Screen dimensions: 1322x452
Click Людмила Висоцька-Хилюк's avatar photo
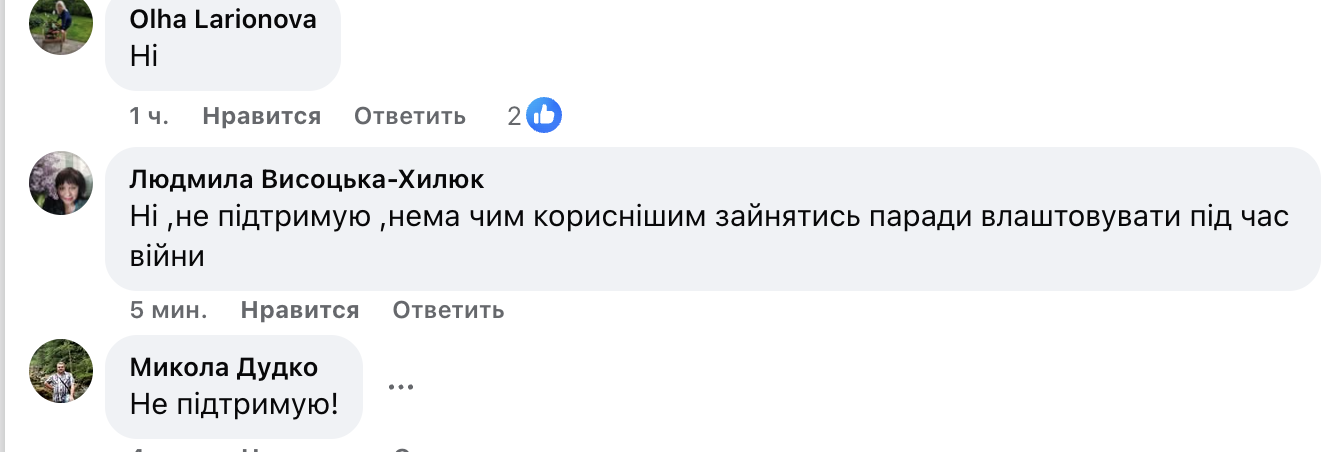(62, 183)
